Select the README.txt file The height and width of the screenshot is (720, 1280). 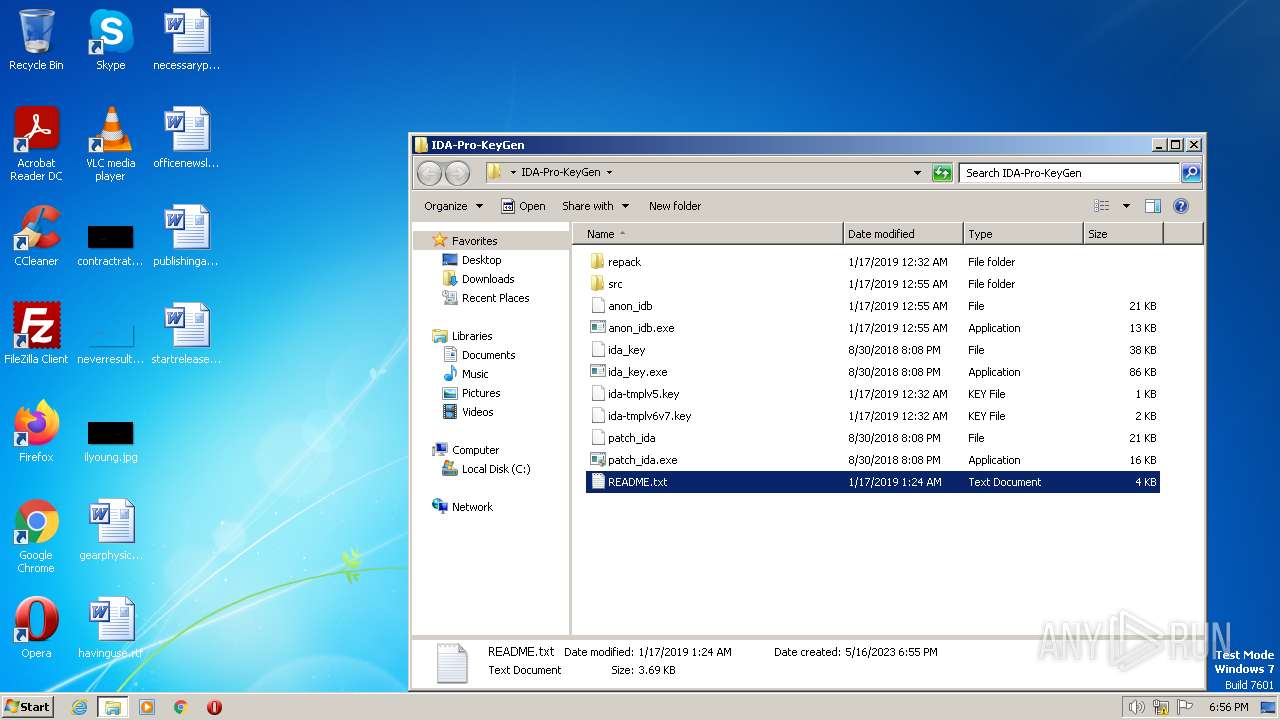coord(872,482)
